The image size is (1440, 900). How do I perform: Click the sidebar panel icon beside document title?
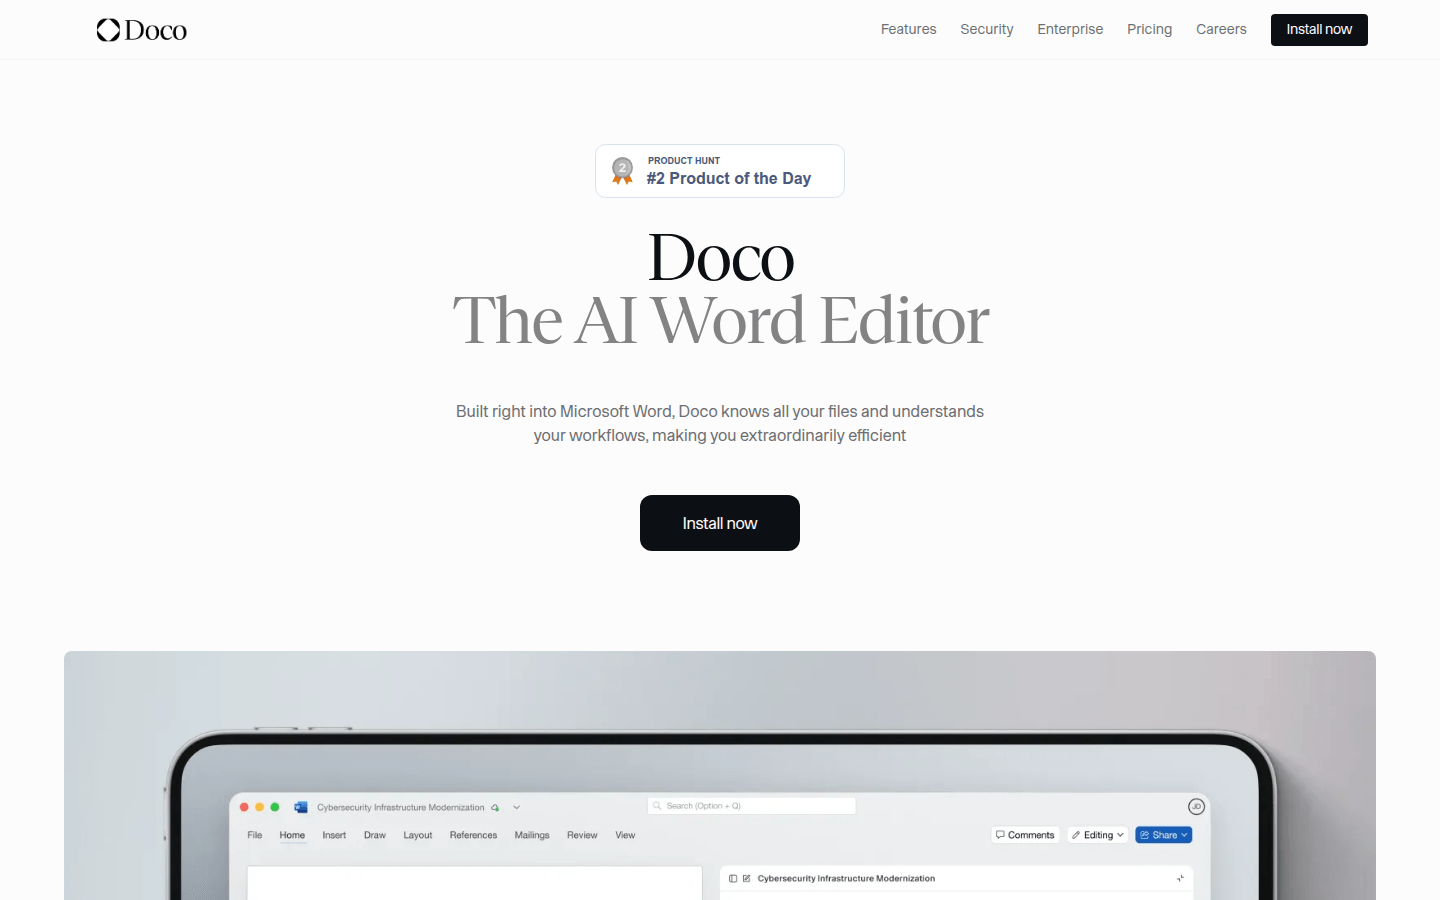click(733, 879)
